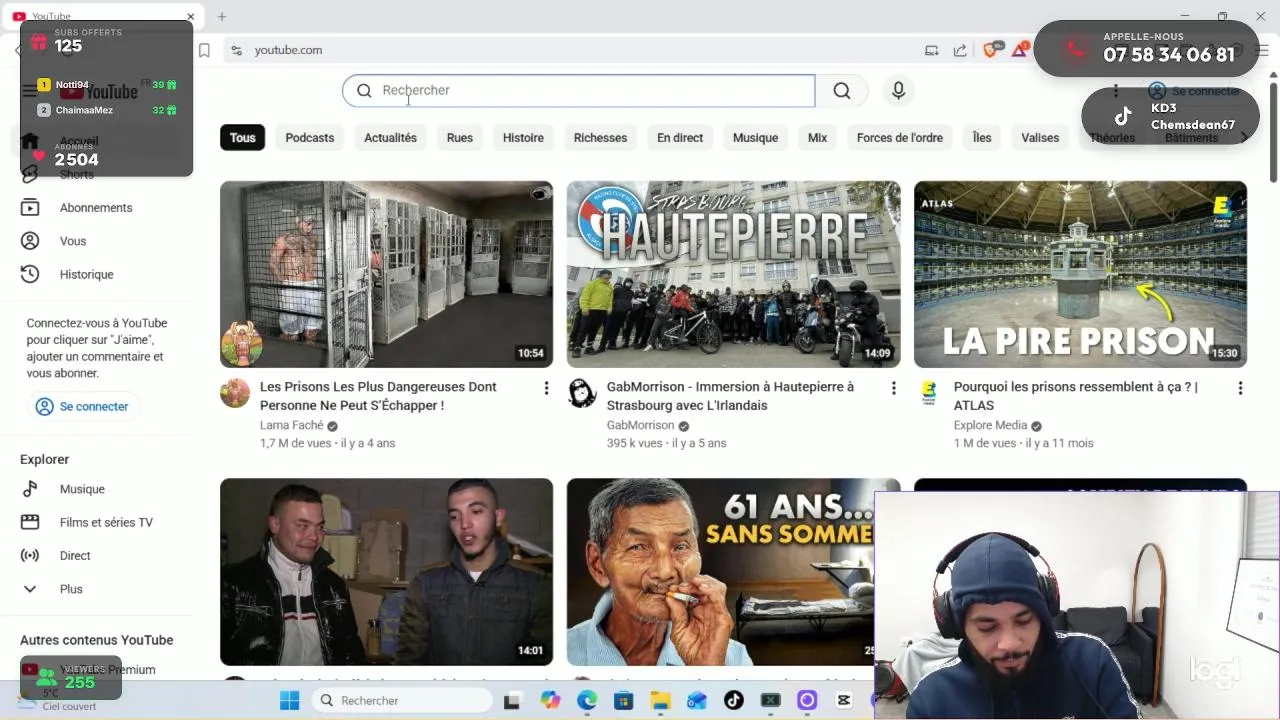Screen dimensions: 1280x720
Task: Open File Explorer from the taskbar
Action: coord(660,700)
